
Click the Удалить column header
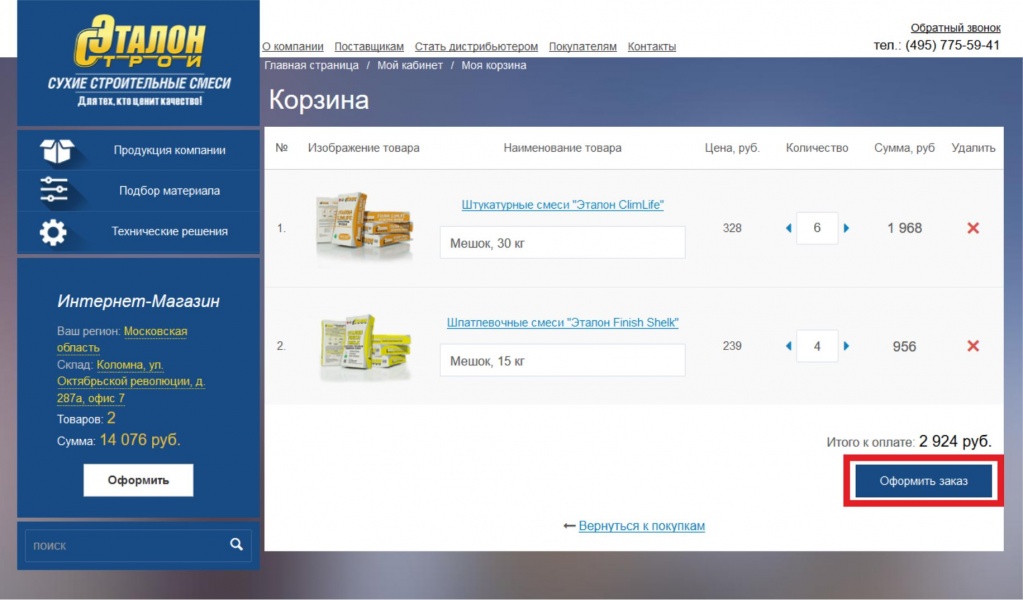point(973,148)
